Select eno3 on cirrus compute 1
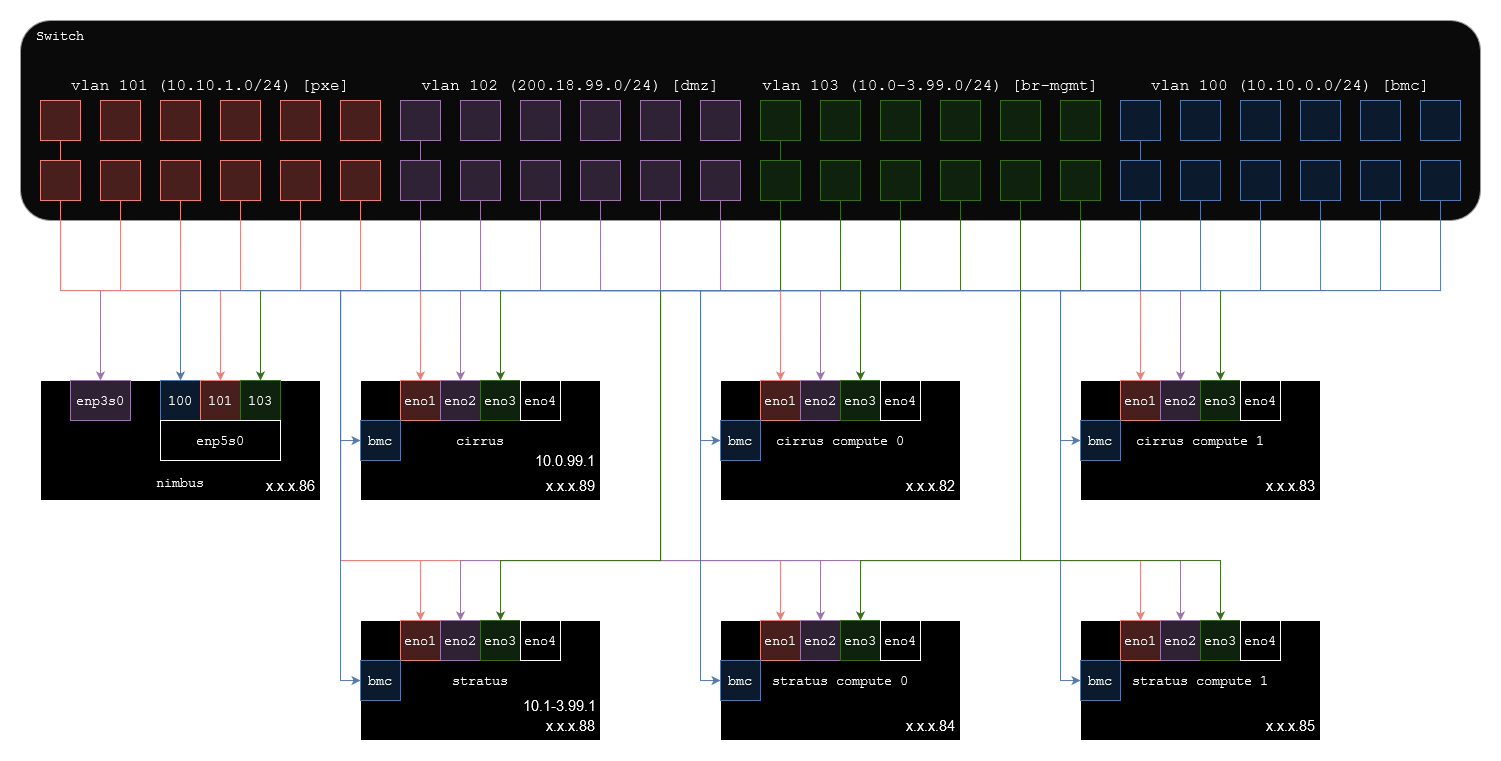The width and height of the screenshot is (1501, 761). pos(1220,400)
